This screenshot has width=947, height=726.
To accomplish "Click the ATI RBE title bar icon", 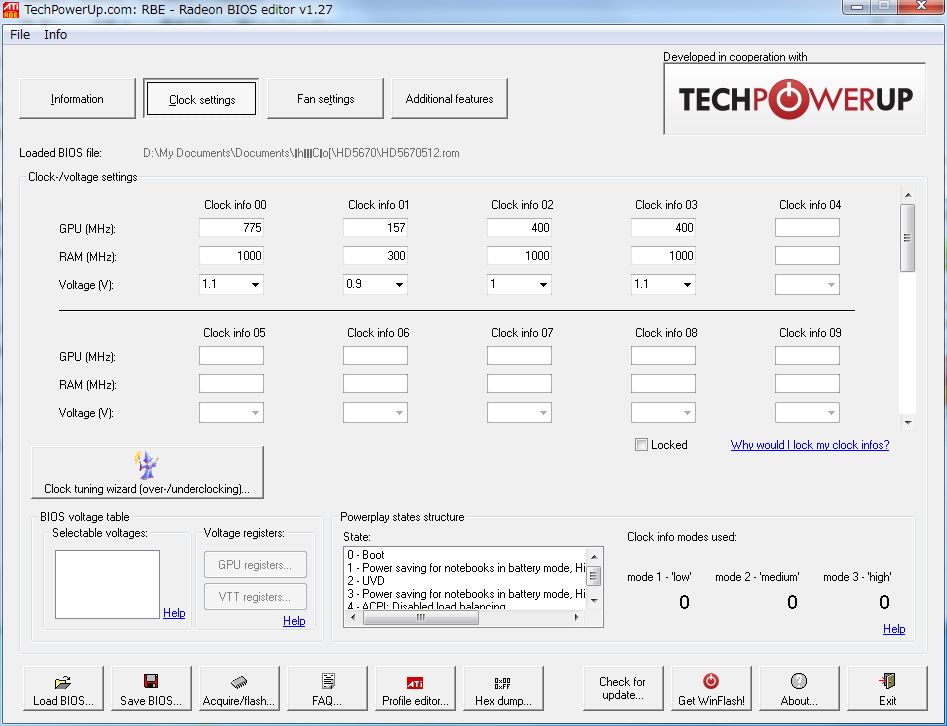I will [x=11, y=9].
